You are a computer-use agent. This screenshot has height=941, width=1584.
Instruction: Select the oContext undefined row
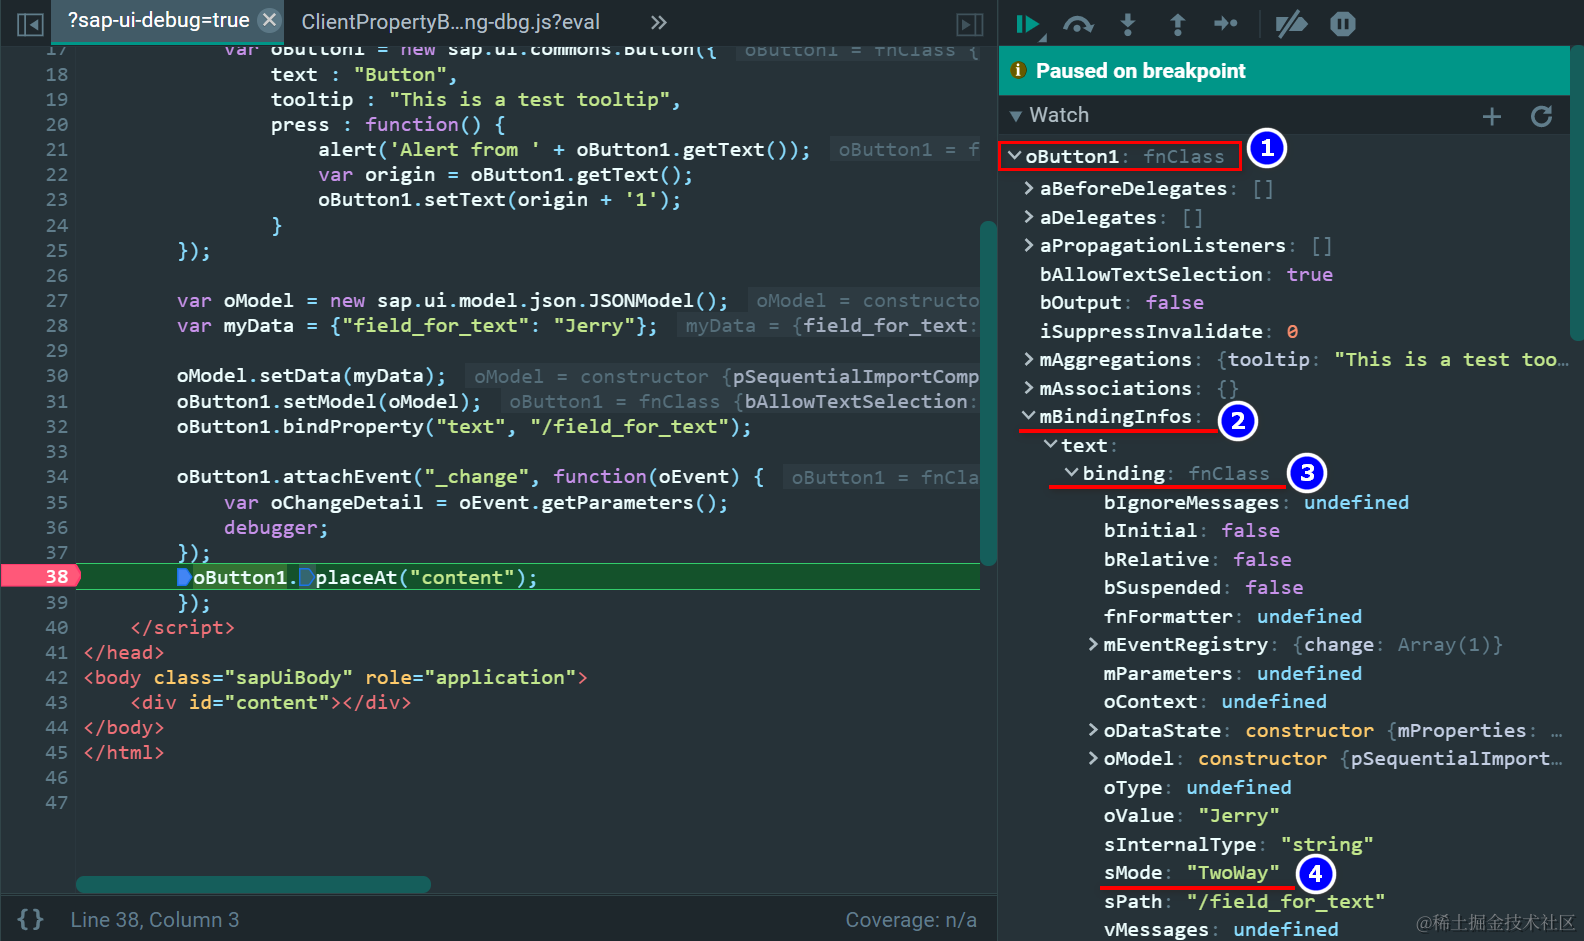point(1215,702)
